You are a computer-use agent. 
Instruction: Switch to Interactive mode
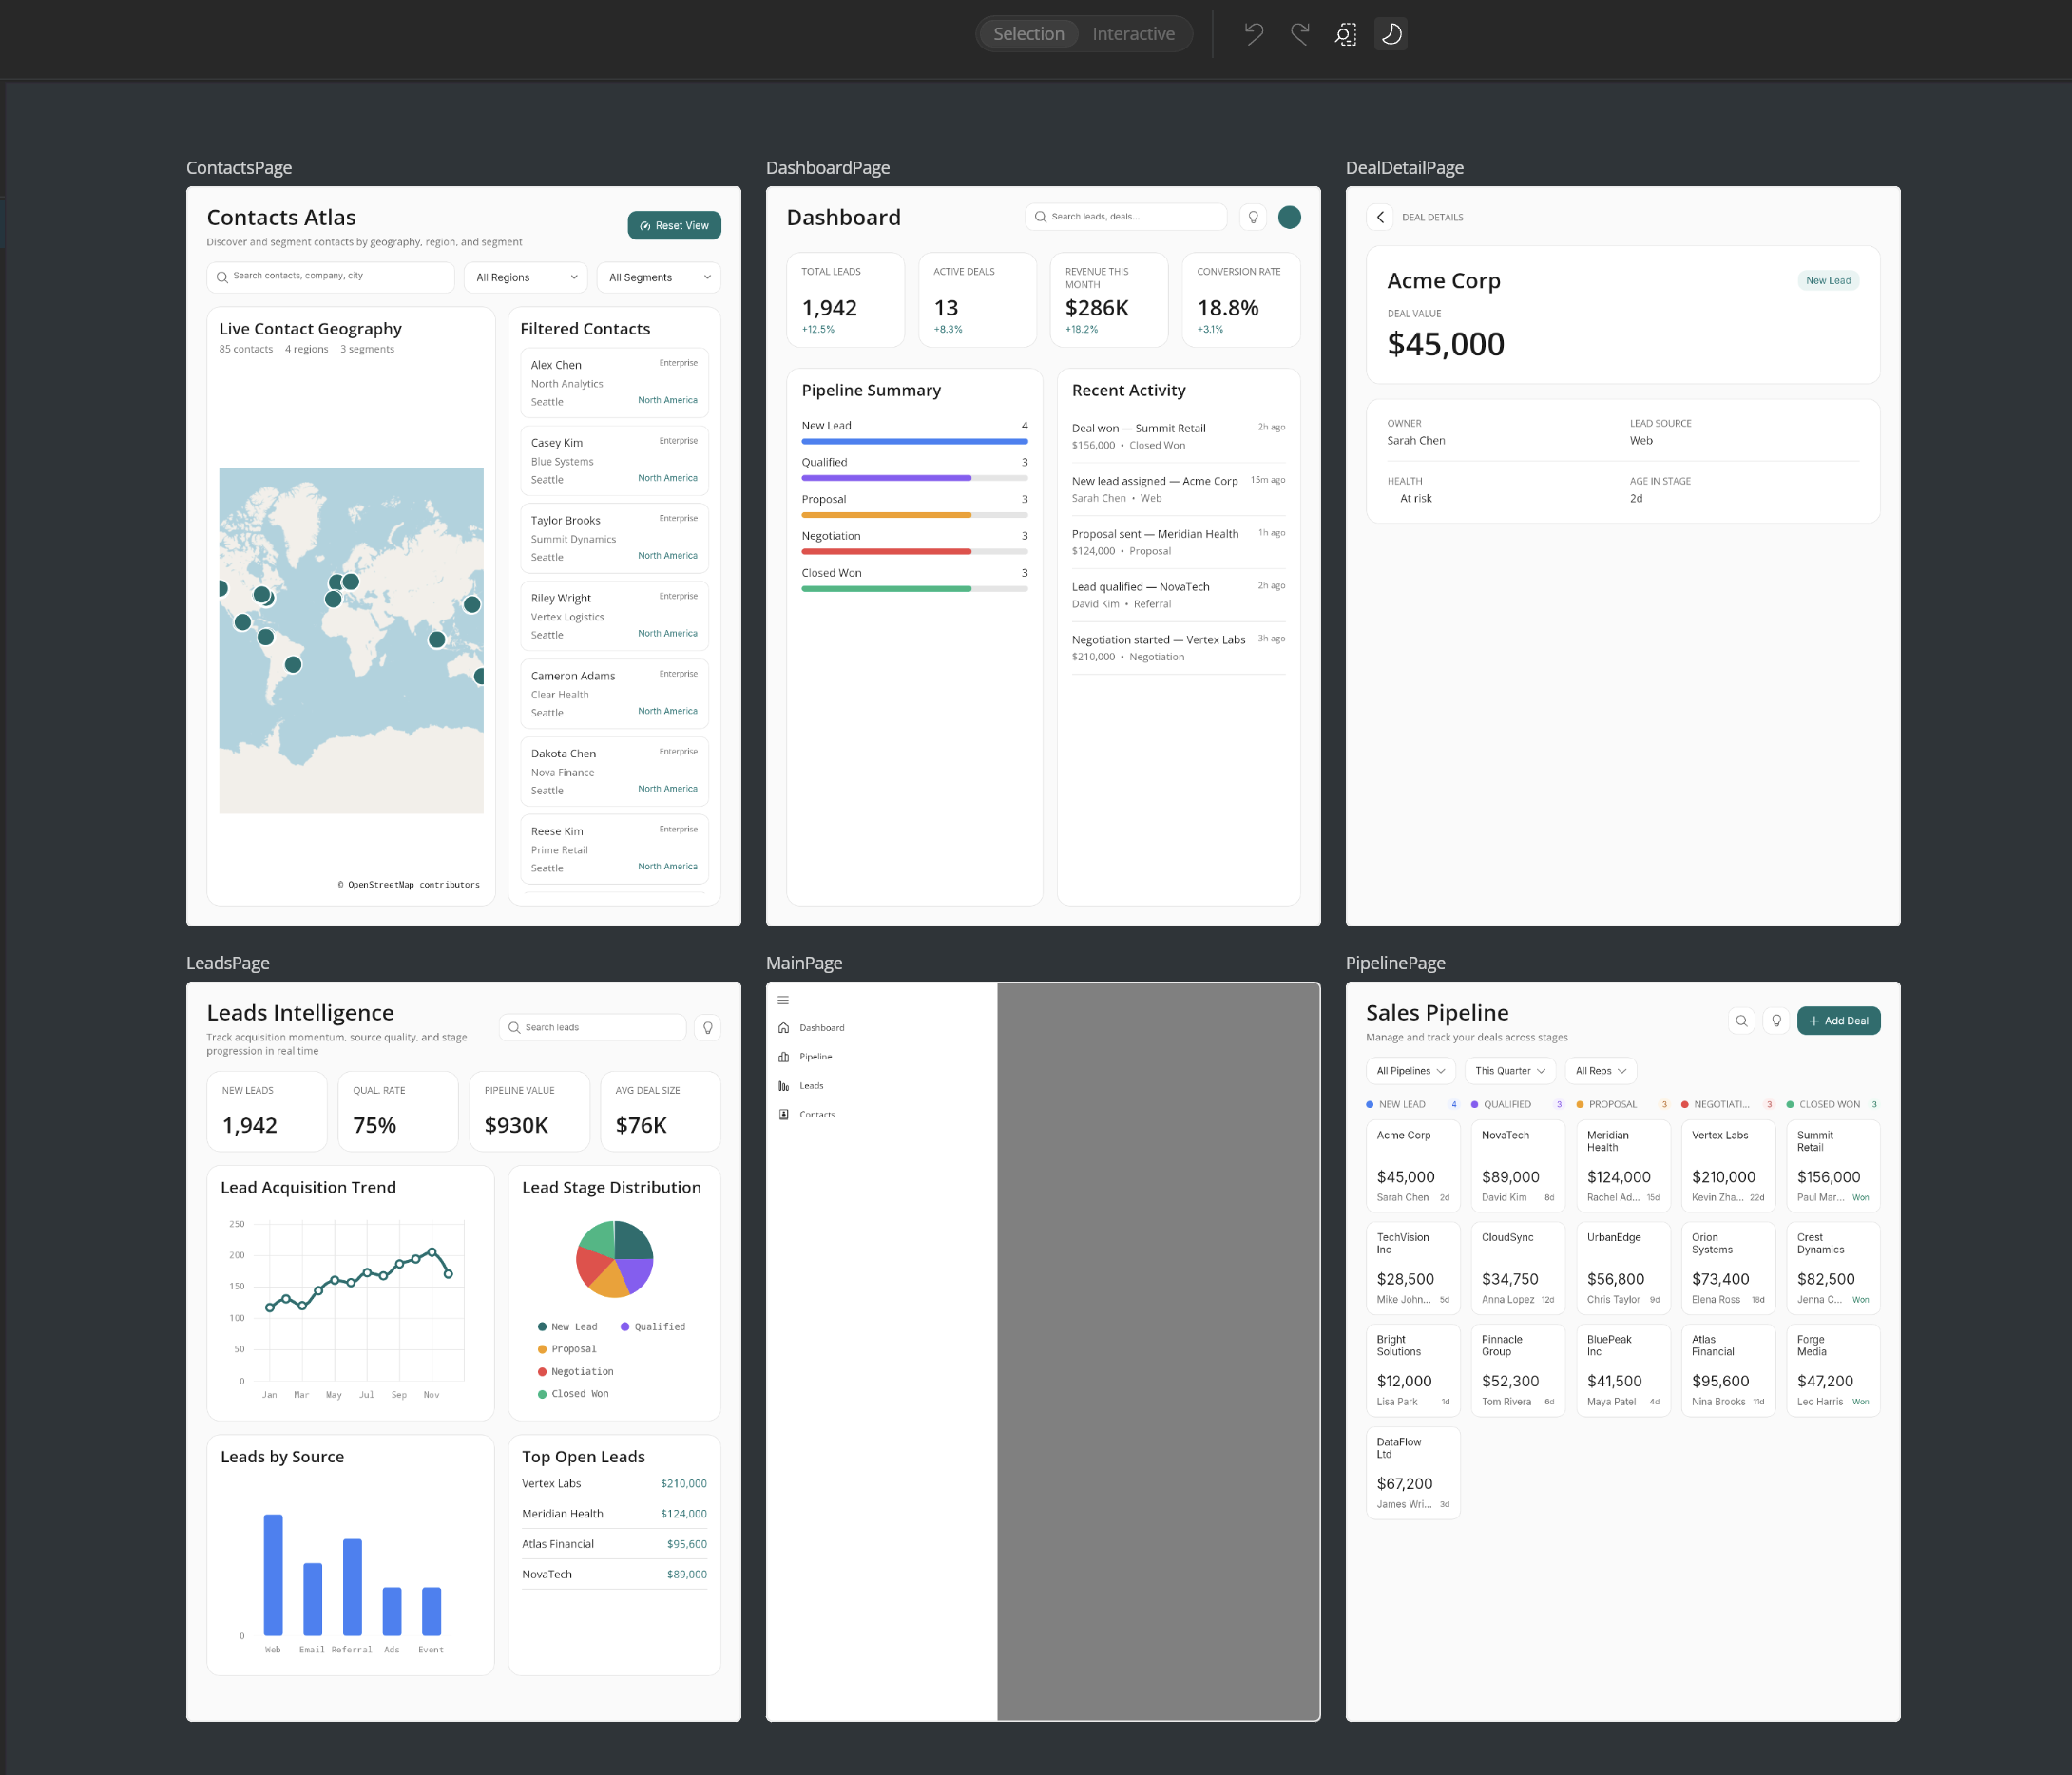click(1133, 34)
